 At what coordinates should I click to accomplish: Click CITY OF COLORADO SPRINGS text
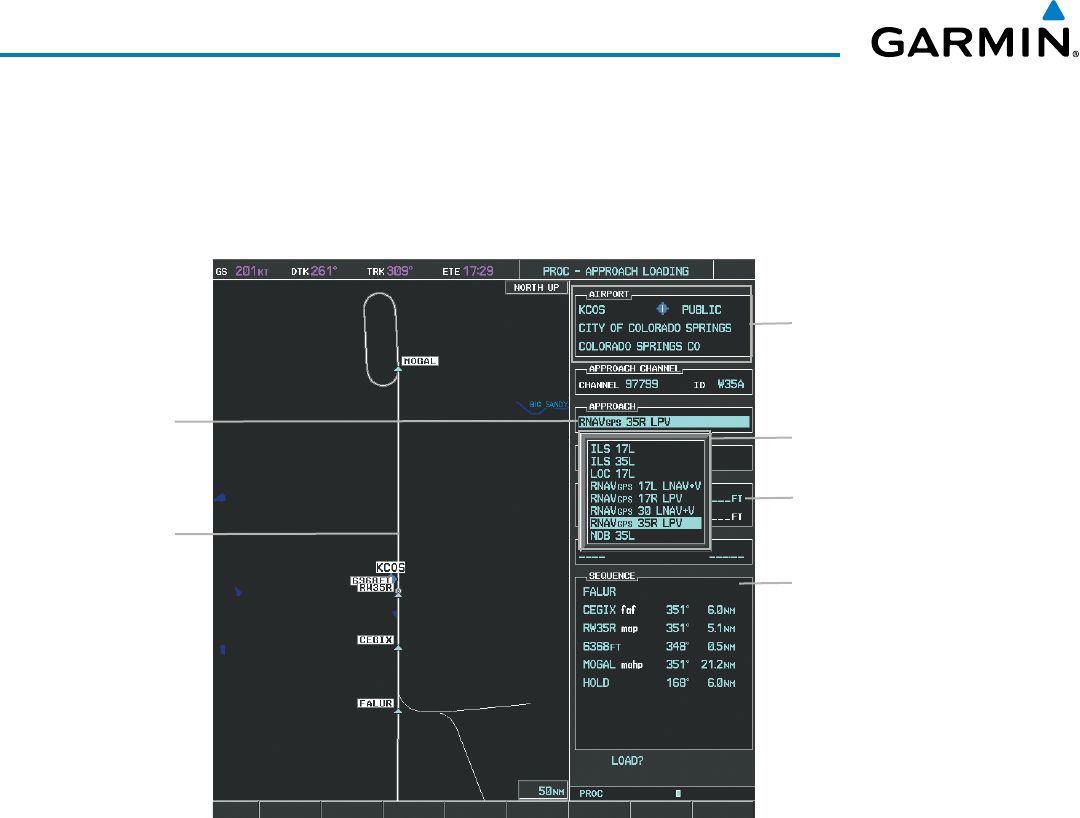[655, 328]
